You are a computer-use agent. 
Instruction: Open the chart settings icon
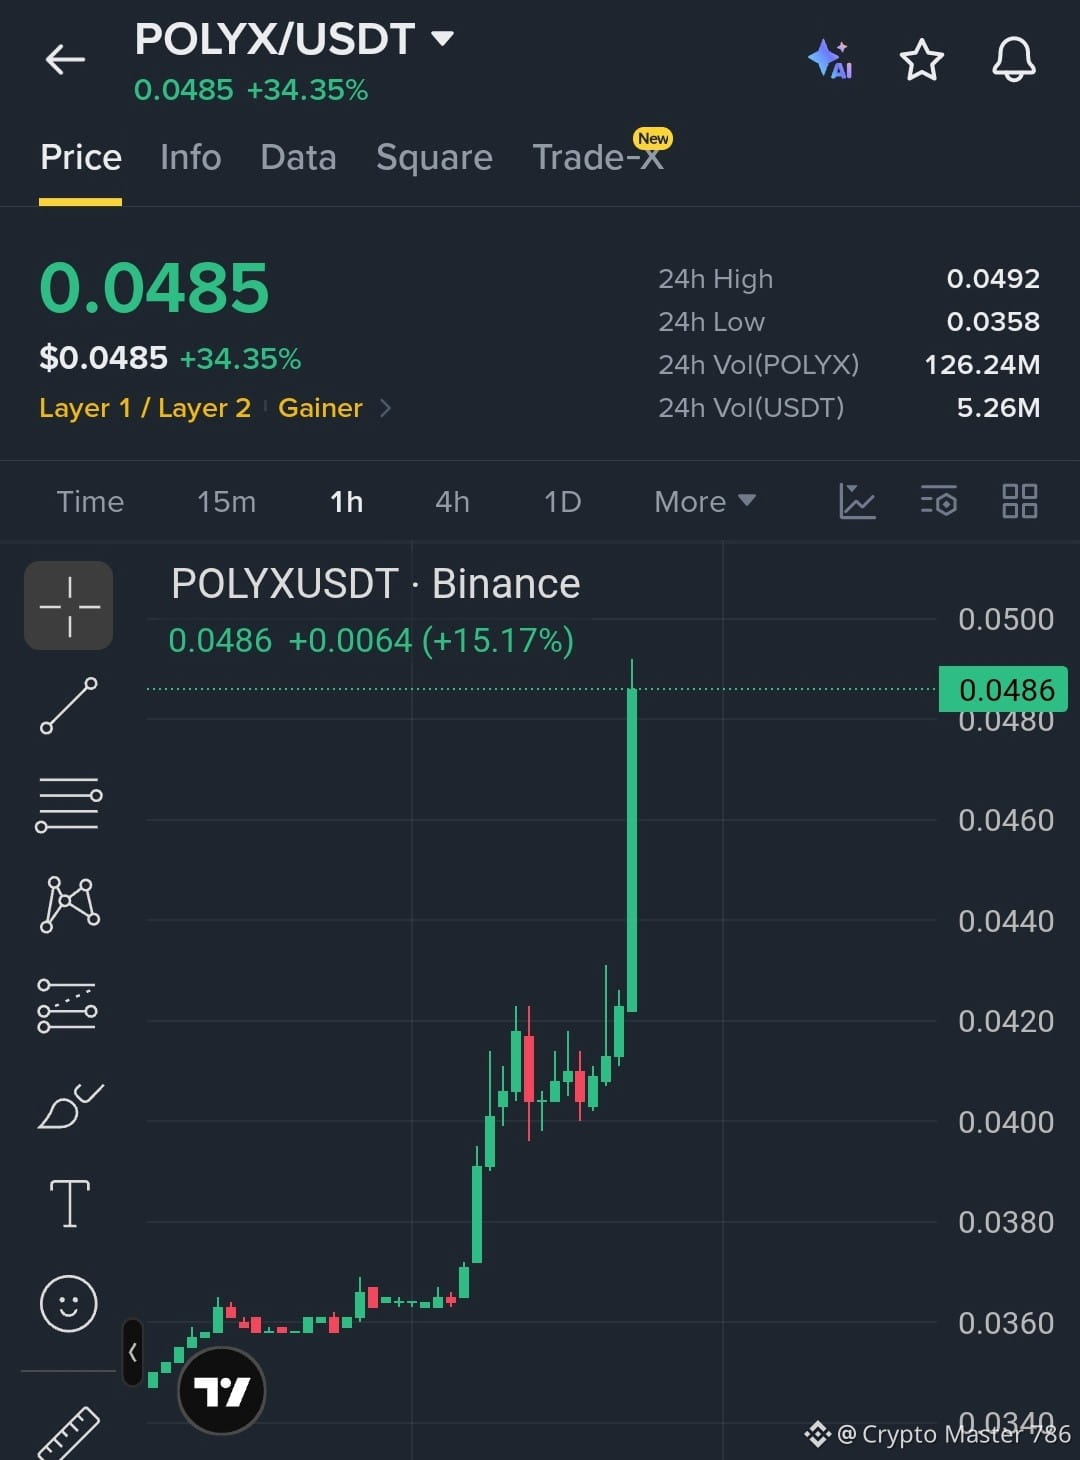[x=939, y=501]
